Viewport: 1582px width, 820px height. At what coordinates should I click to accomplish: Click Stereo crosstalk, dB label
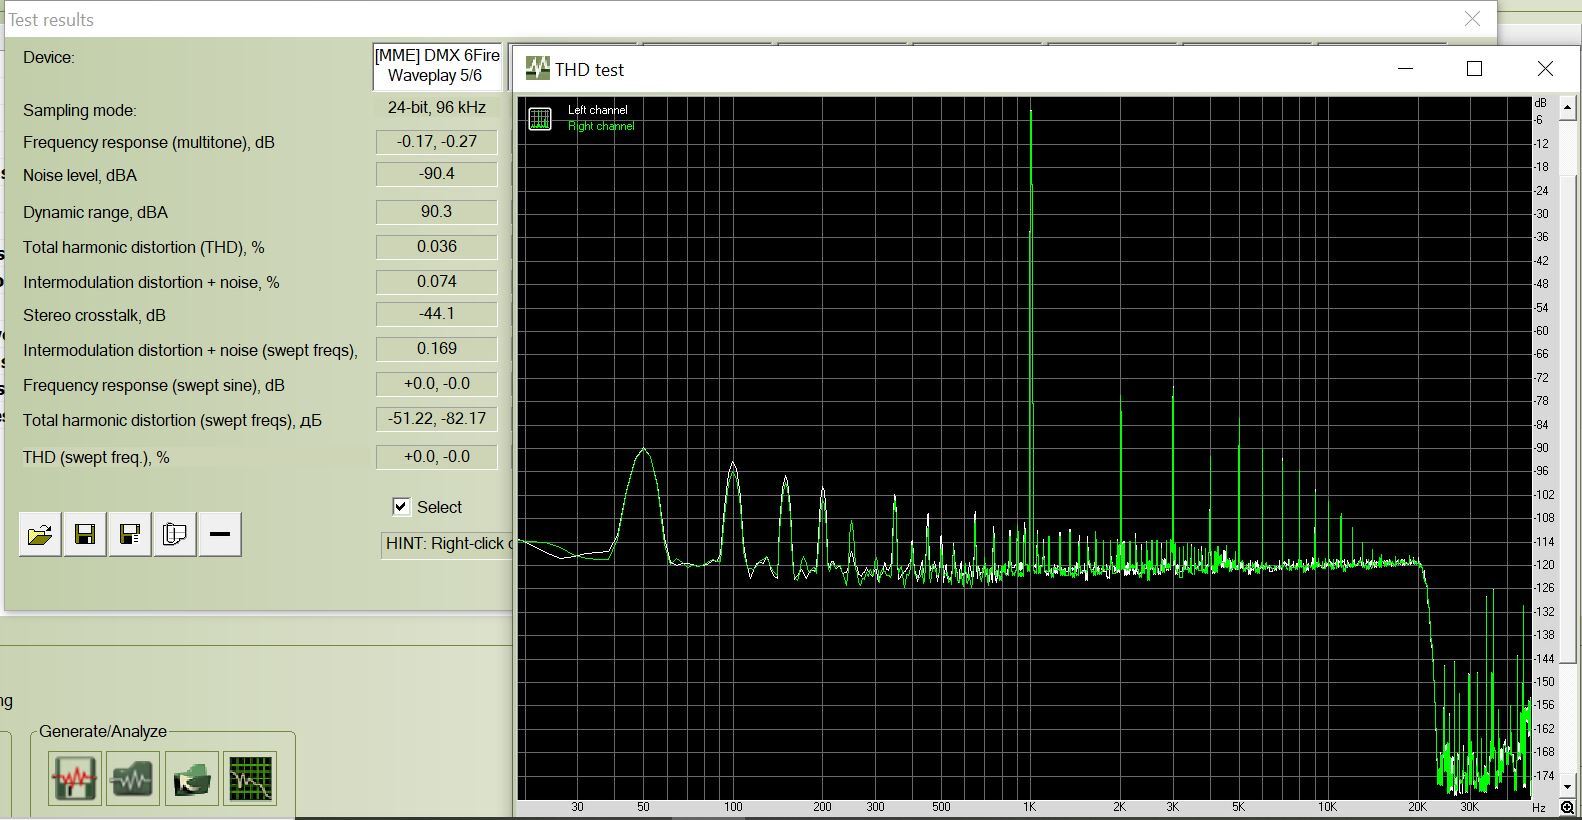pyautogui.click(x=94, y=315)
